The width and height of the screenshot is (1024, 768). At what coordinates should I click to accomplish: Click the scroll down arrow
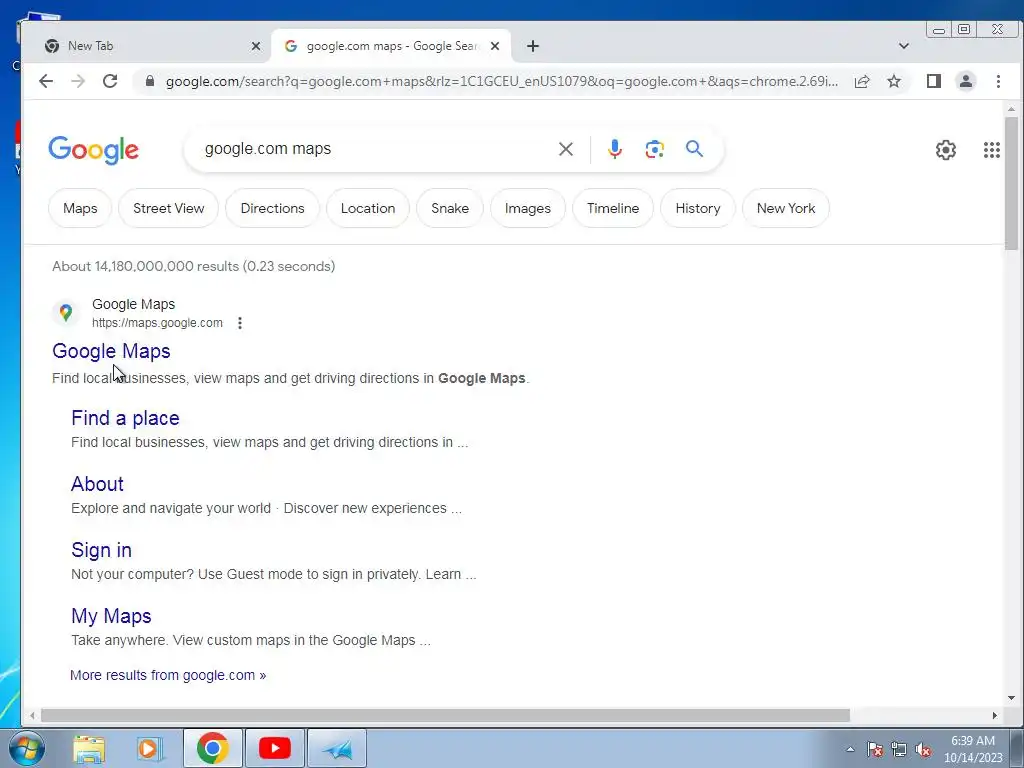[1011, 697]
